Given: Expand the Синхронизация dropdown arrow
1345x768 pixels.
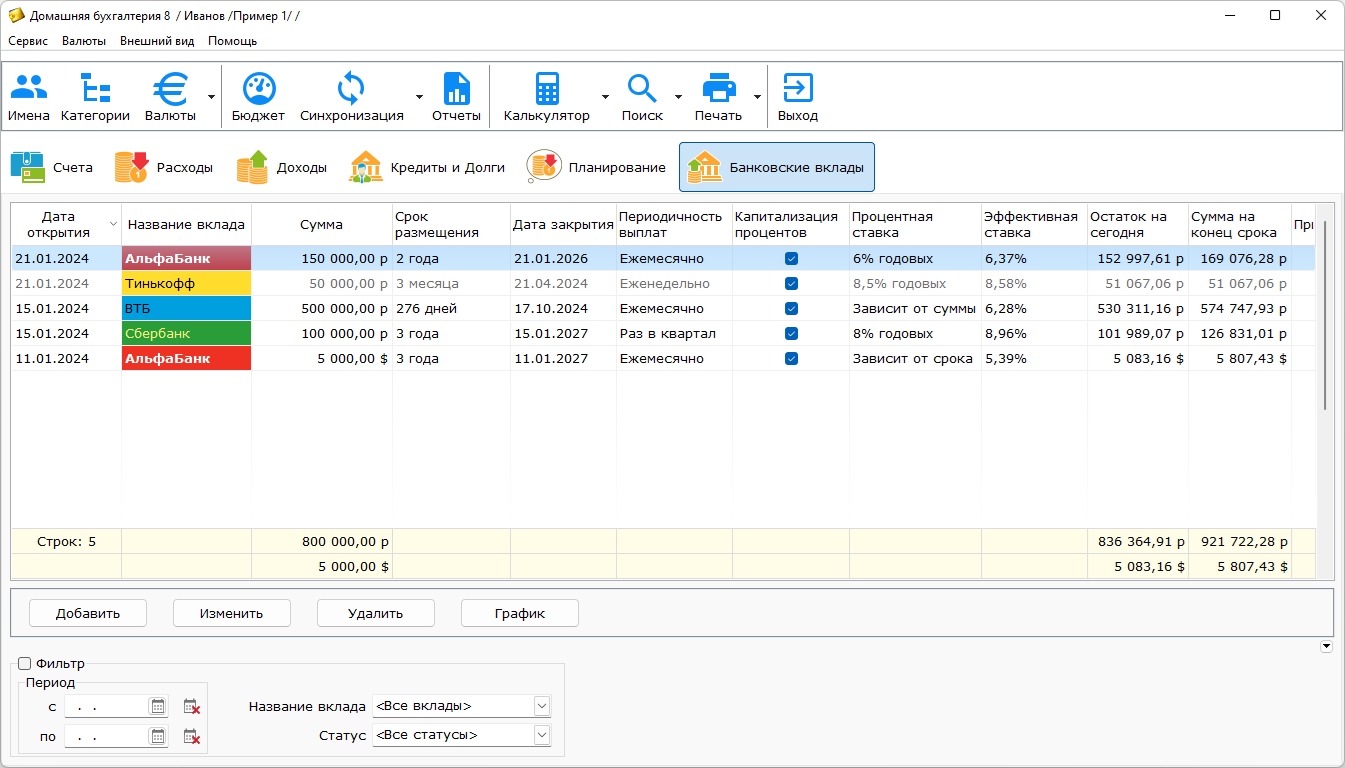Looking at the screenshot, I should click(x=419, y=97).
